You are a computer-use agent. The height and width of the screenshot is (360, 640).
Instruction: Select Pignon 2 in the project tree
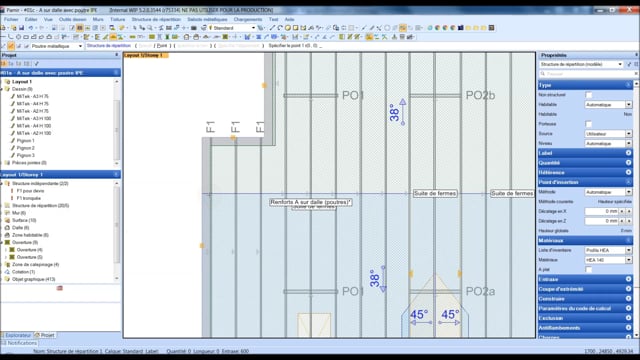pos(25,148)
